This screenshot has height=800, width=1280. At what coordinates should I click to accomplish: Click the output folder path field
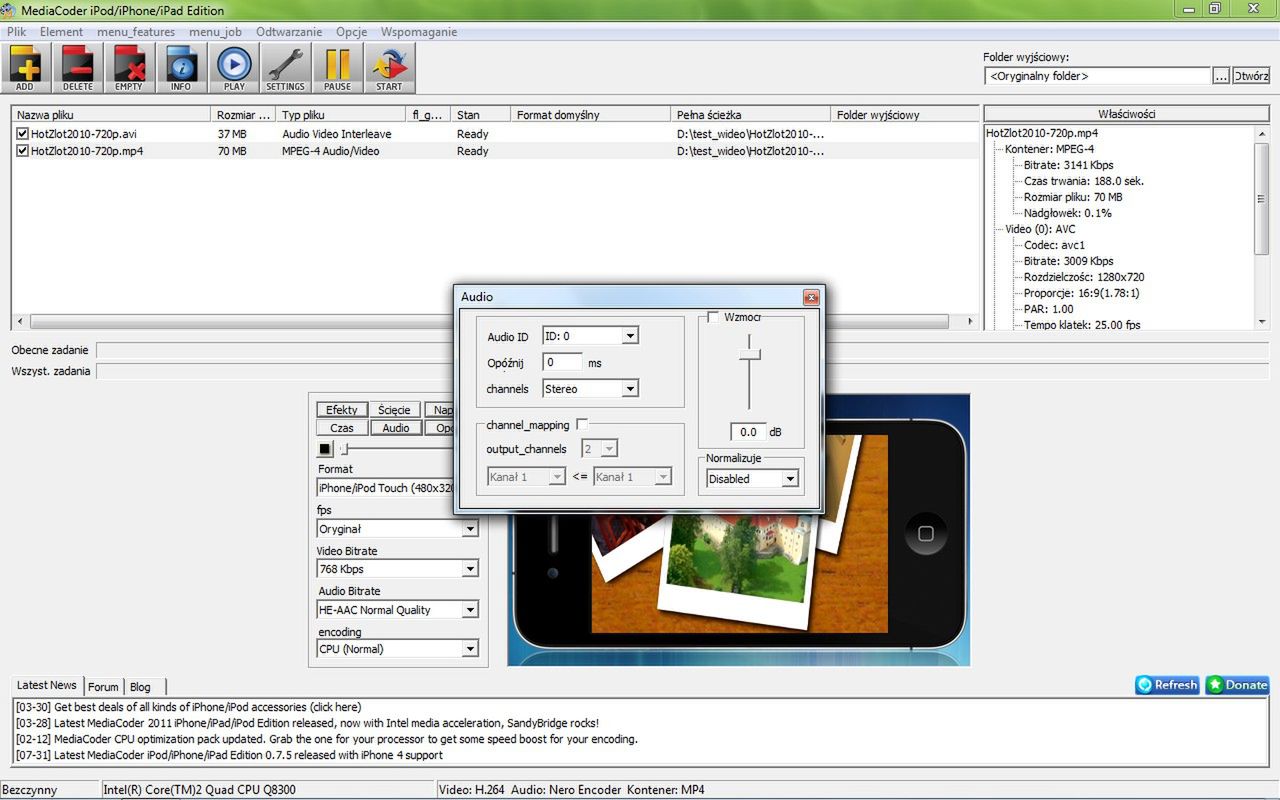pos(1098,76)
